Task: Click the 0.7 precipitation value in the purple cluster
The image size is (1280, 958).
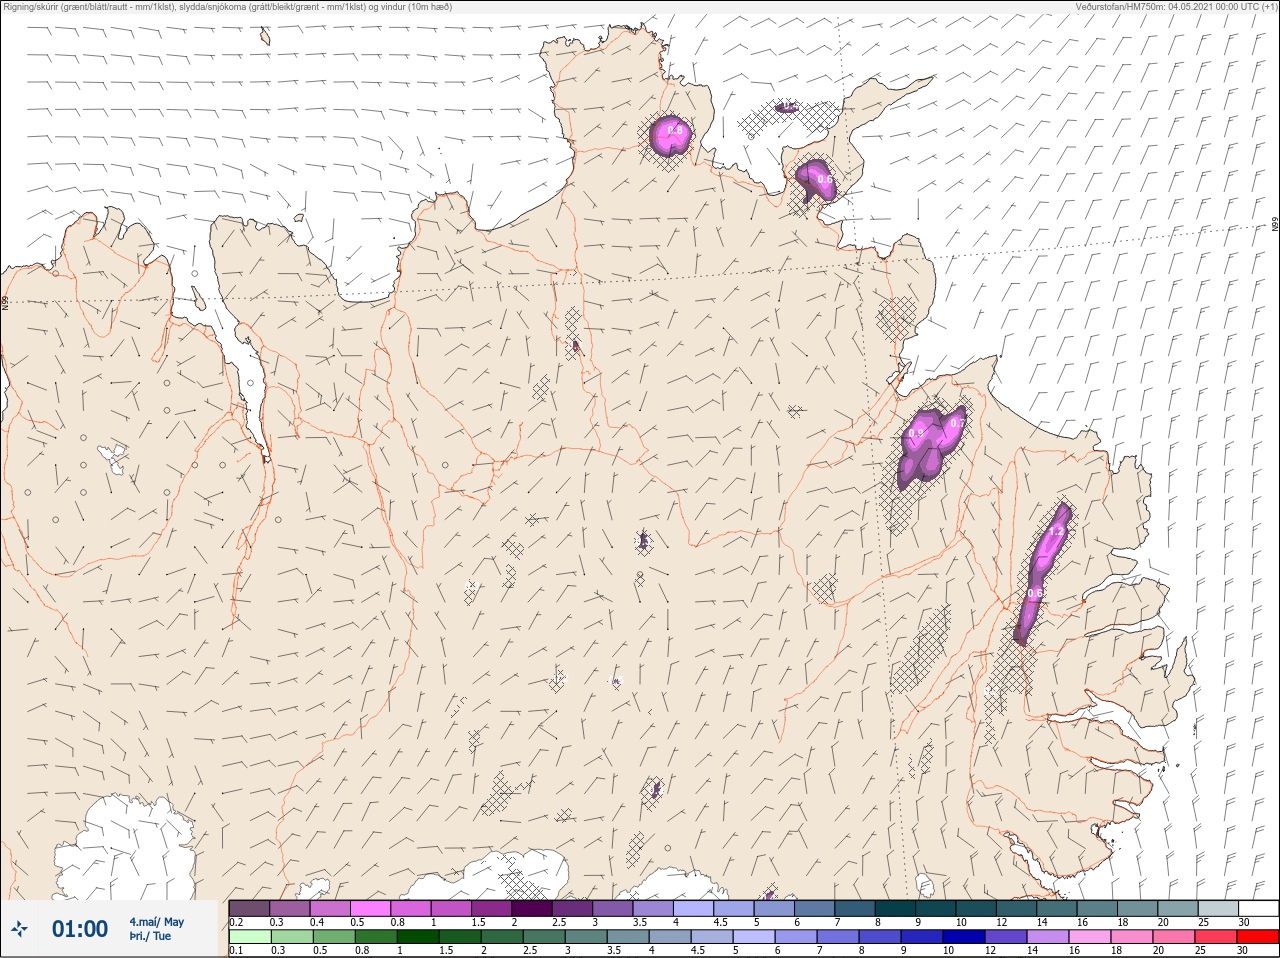Action: 956,423
